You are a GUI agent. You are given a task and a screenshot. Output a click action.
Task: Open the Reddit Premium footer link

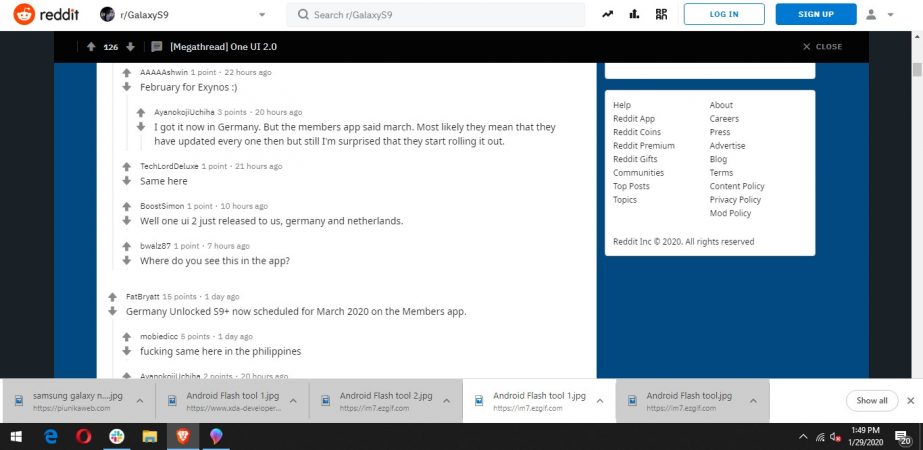pyautogui.click(x=644, y=145)
